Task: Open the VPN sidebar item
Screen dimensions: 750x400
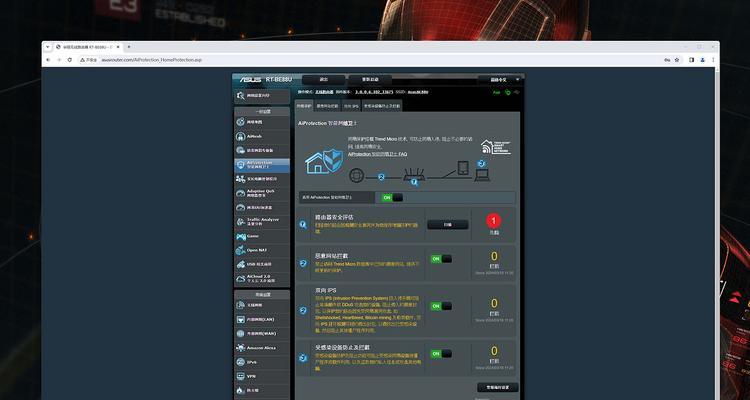Action: pyautogui.click(x=262, y=377)
